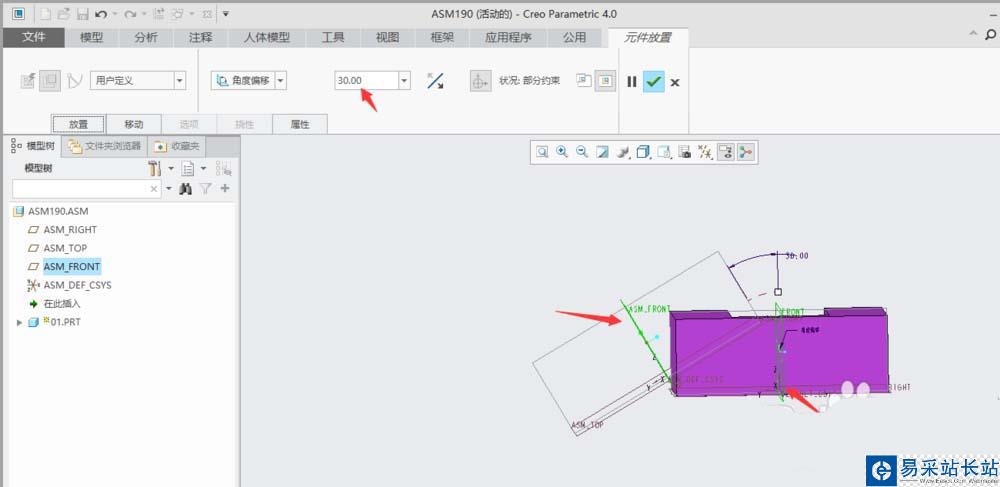Image resolution: width=1000 pixels, height=487 pixels.
Task: Click the Undo arrow icon
Action: click(101, 13)
